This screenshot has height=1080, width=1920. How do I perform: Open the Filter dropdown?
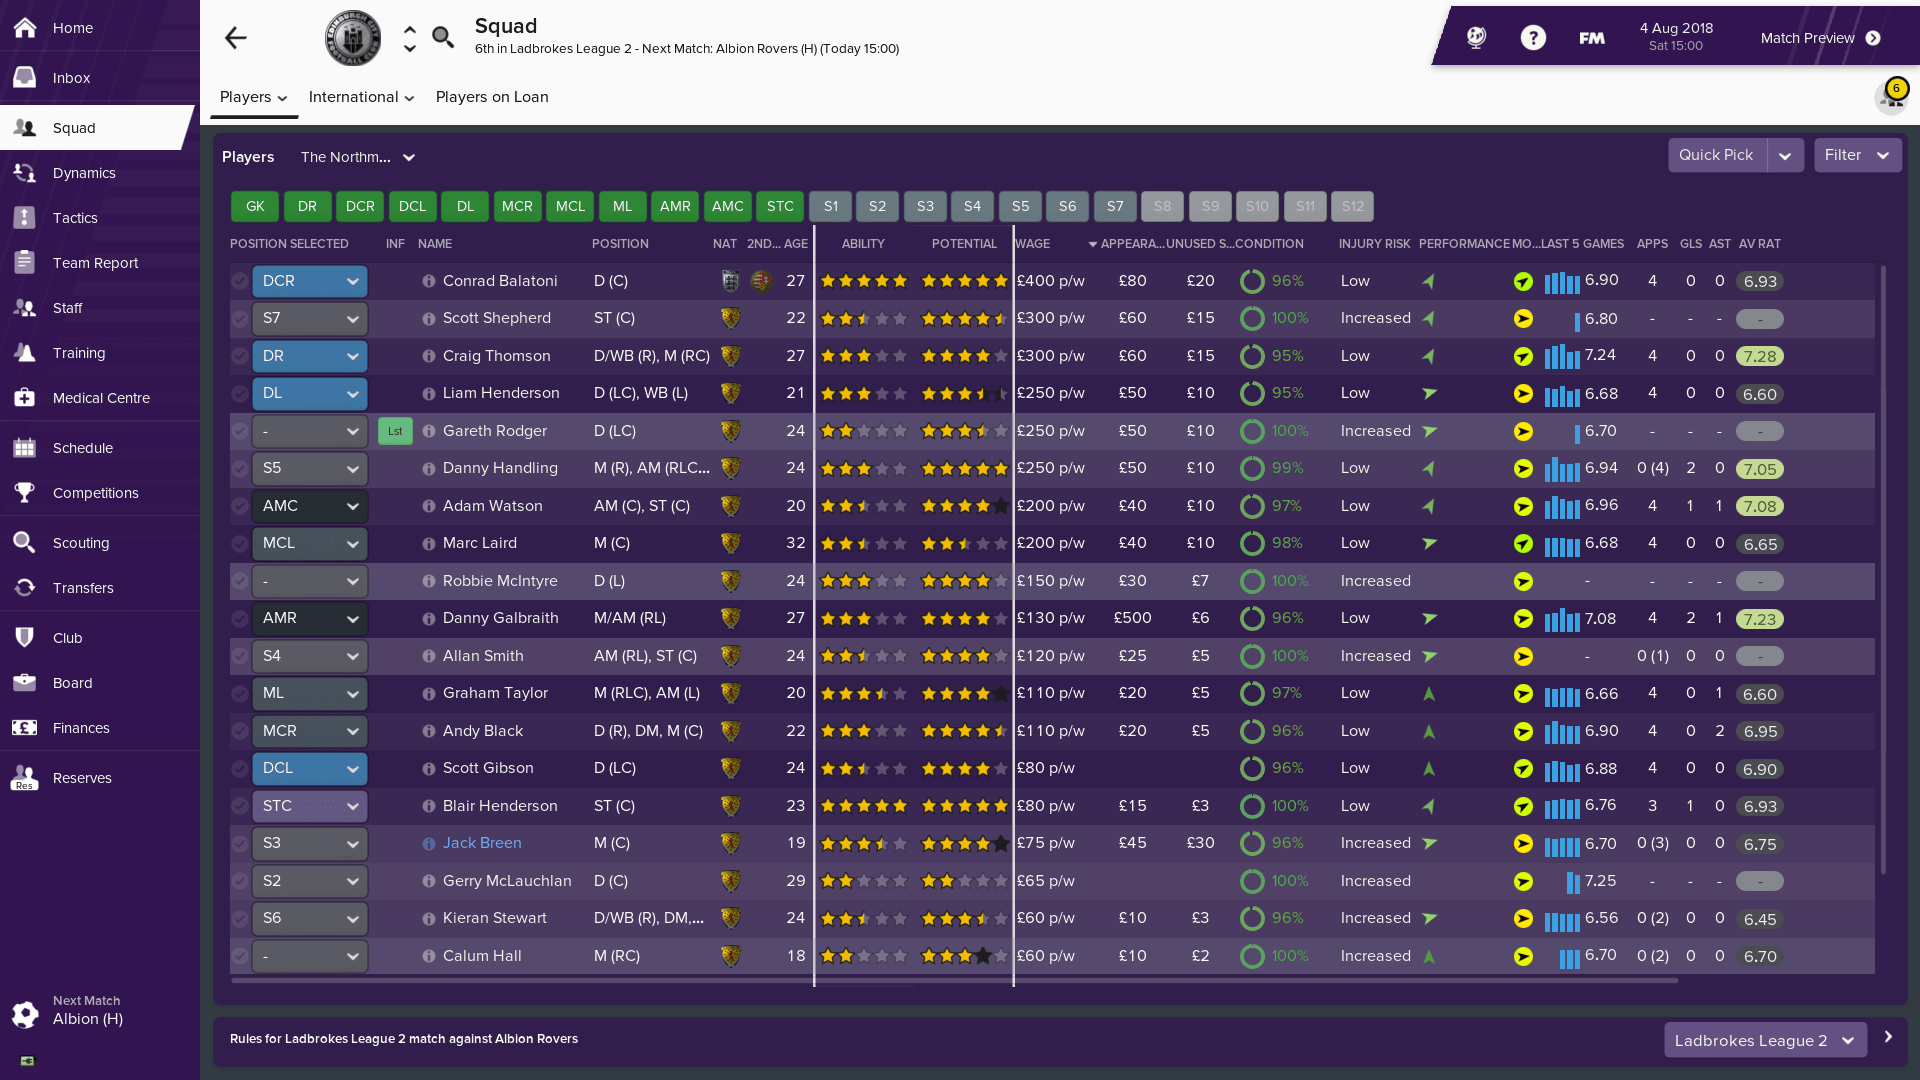click(x=1857, y=155)
